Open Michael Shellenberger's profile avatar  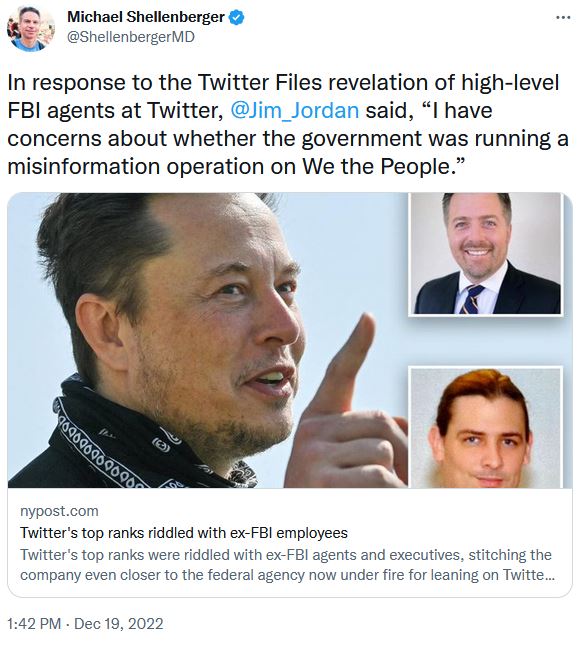pyautogui.click(x=29, y=28)
